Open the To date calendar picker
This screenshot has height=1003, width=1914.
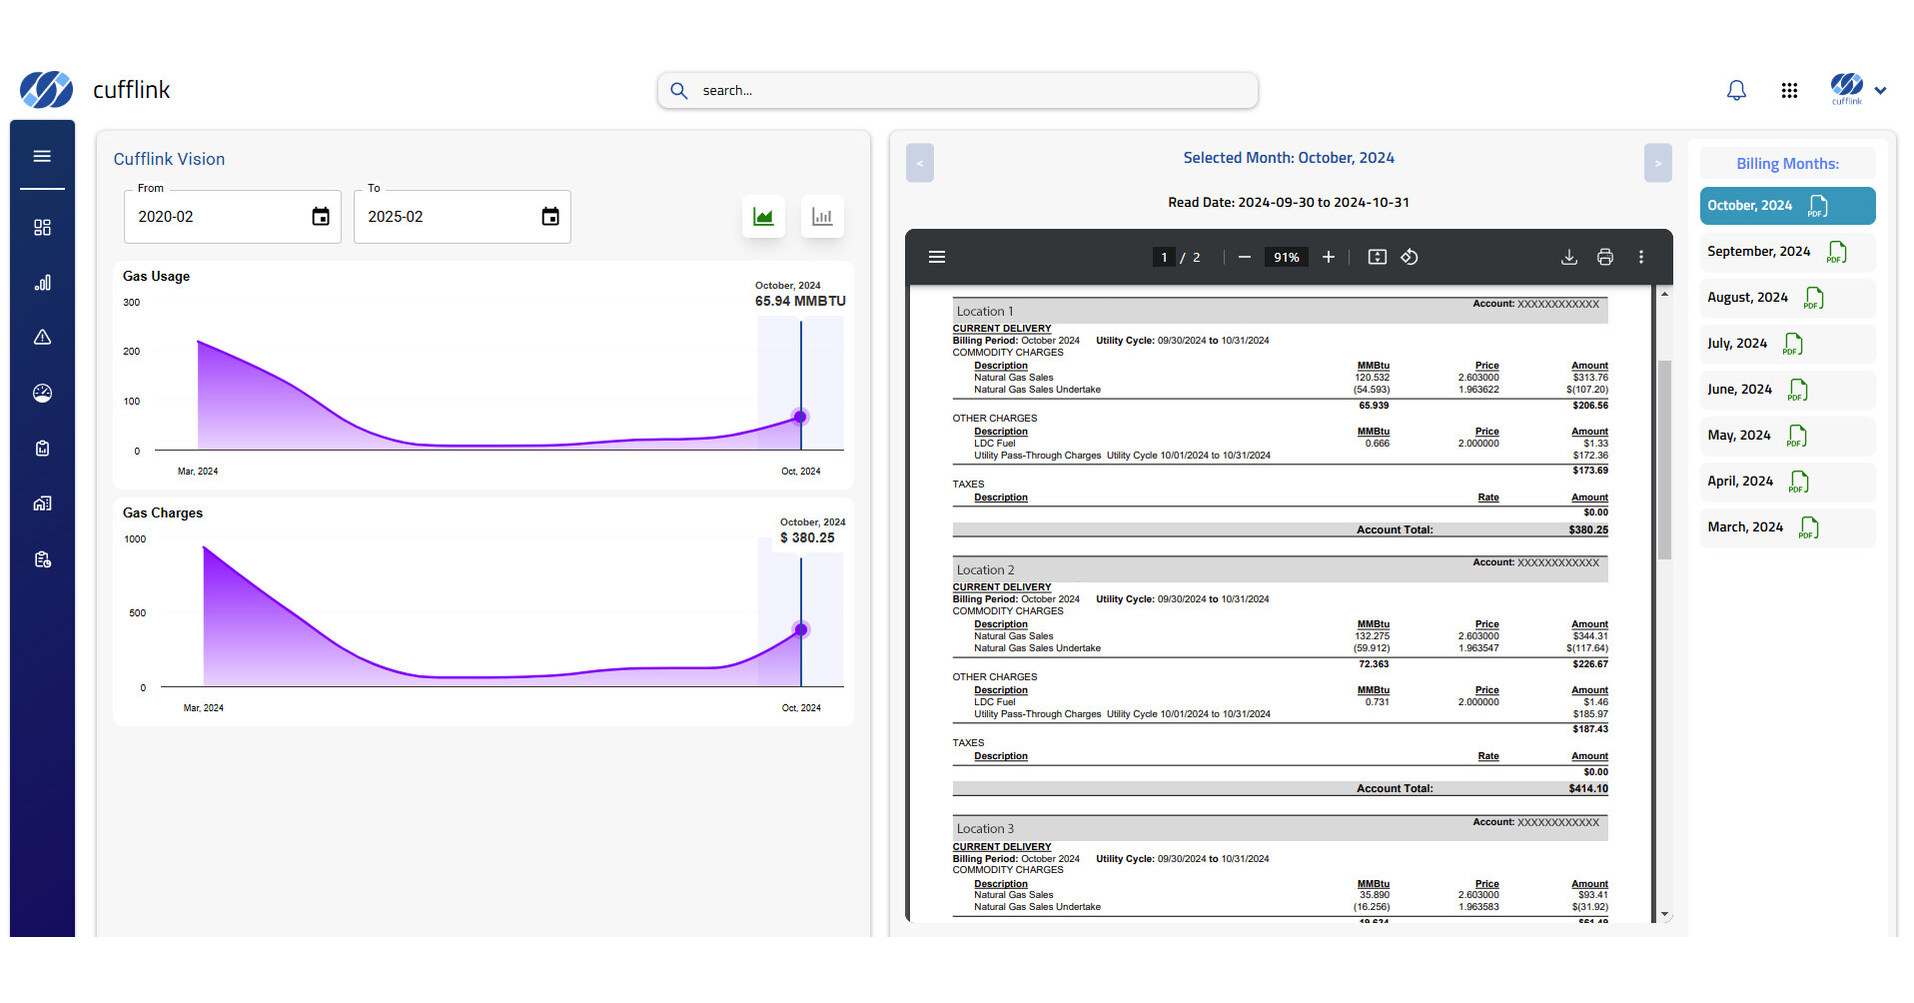pyautogui.click(x=550, y=217)
